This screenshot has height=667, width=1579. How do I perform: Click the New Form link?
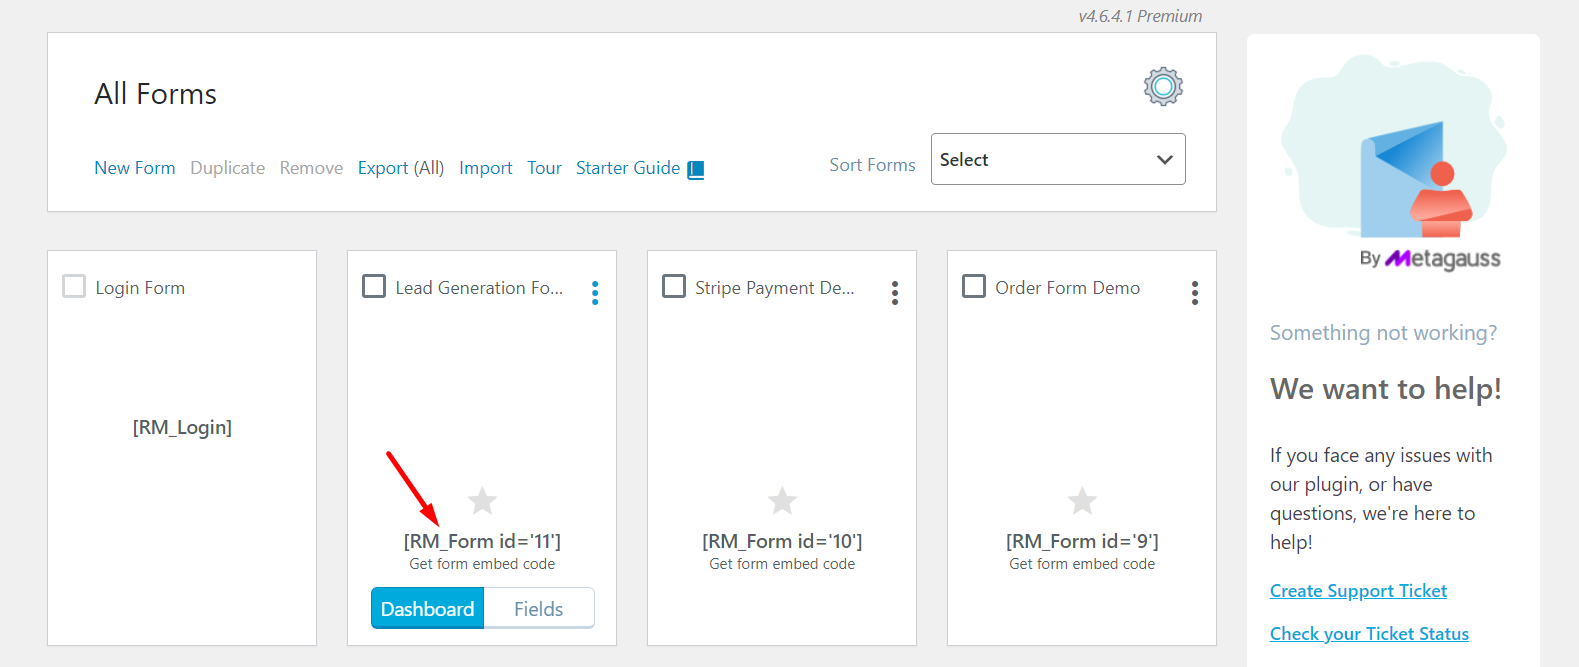click(x=134, y=168)
